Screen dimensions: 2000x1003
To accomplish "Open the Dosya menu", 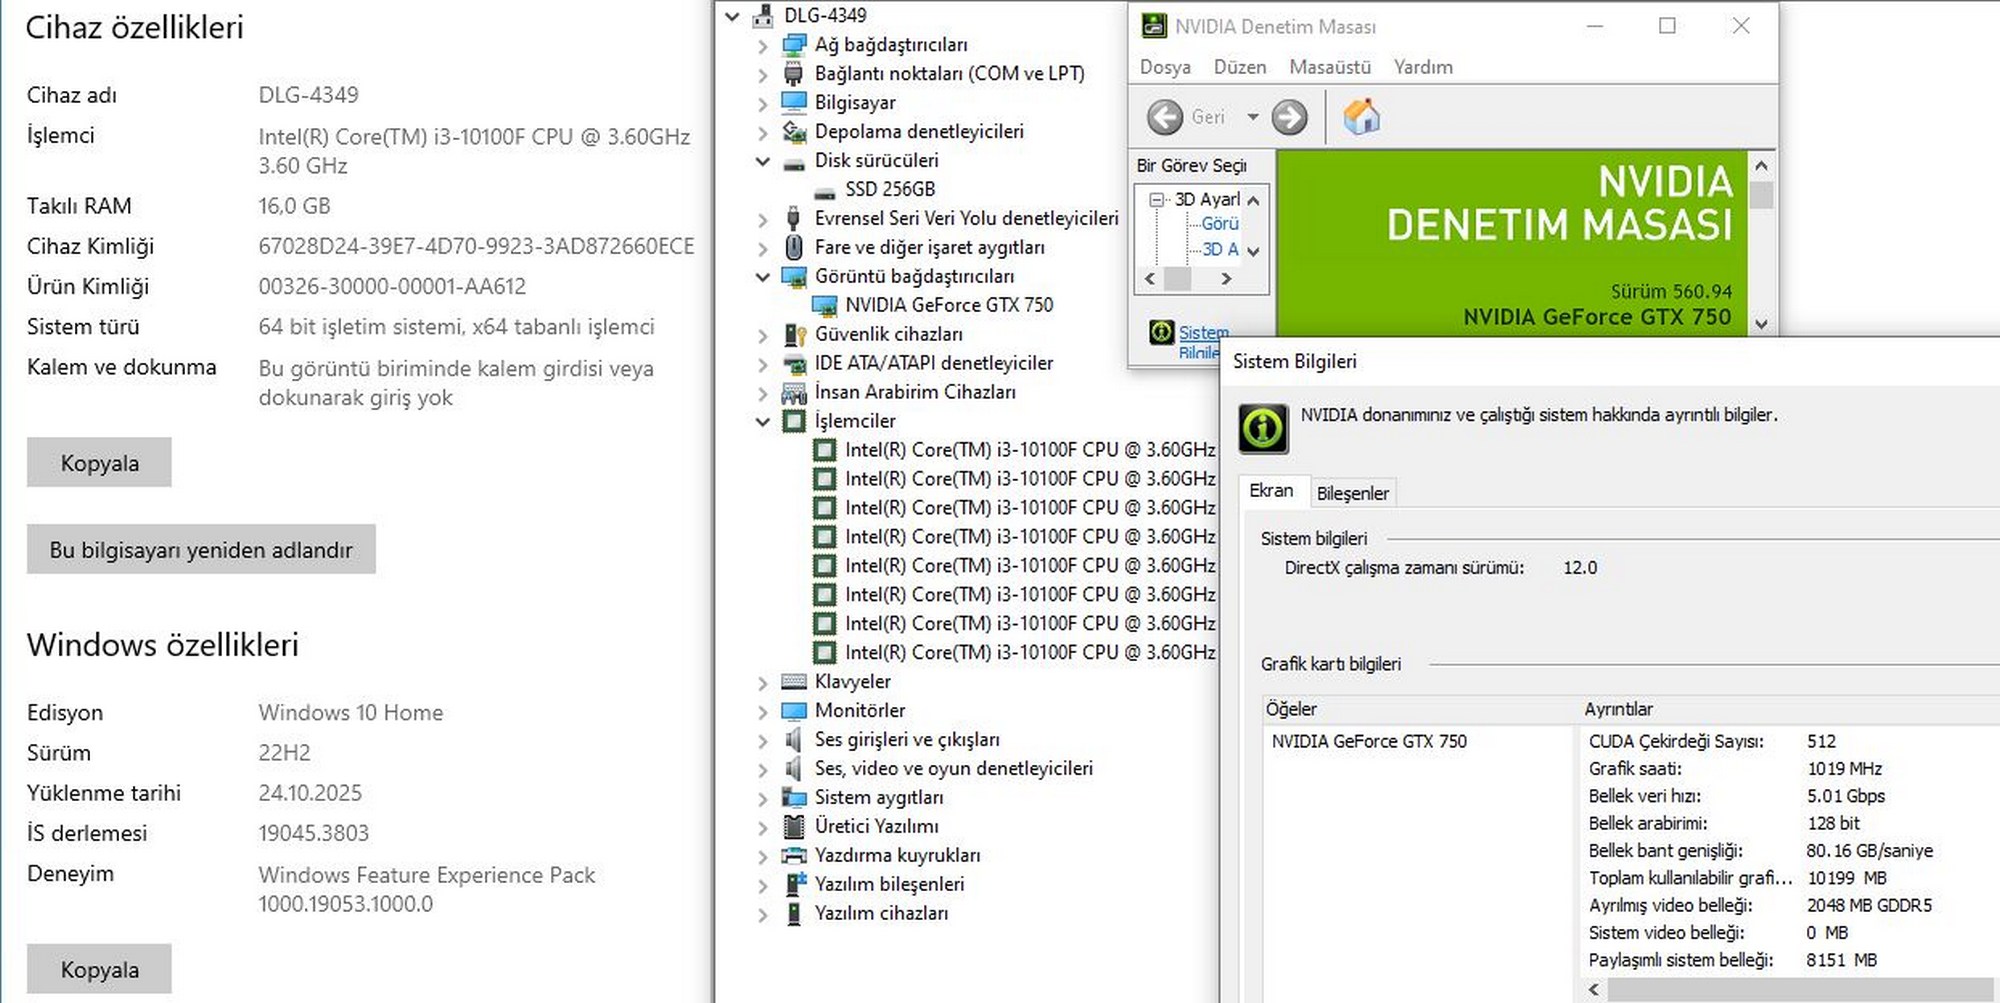I will 1165,67.
